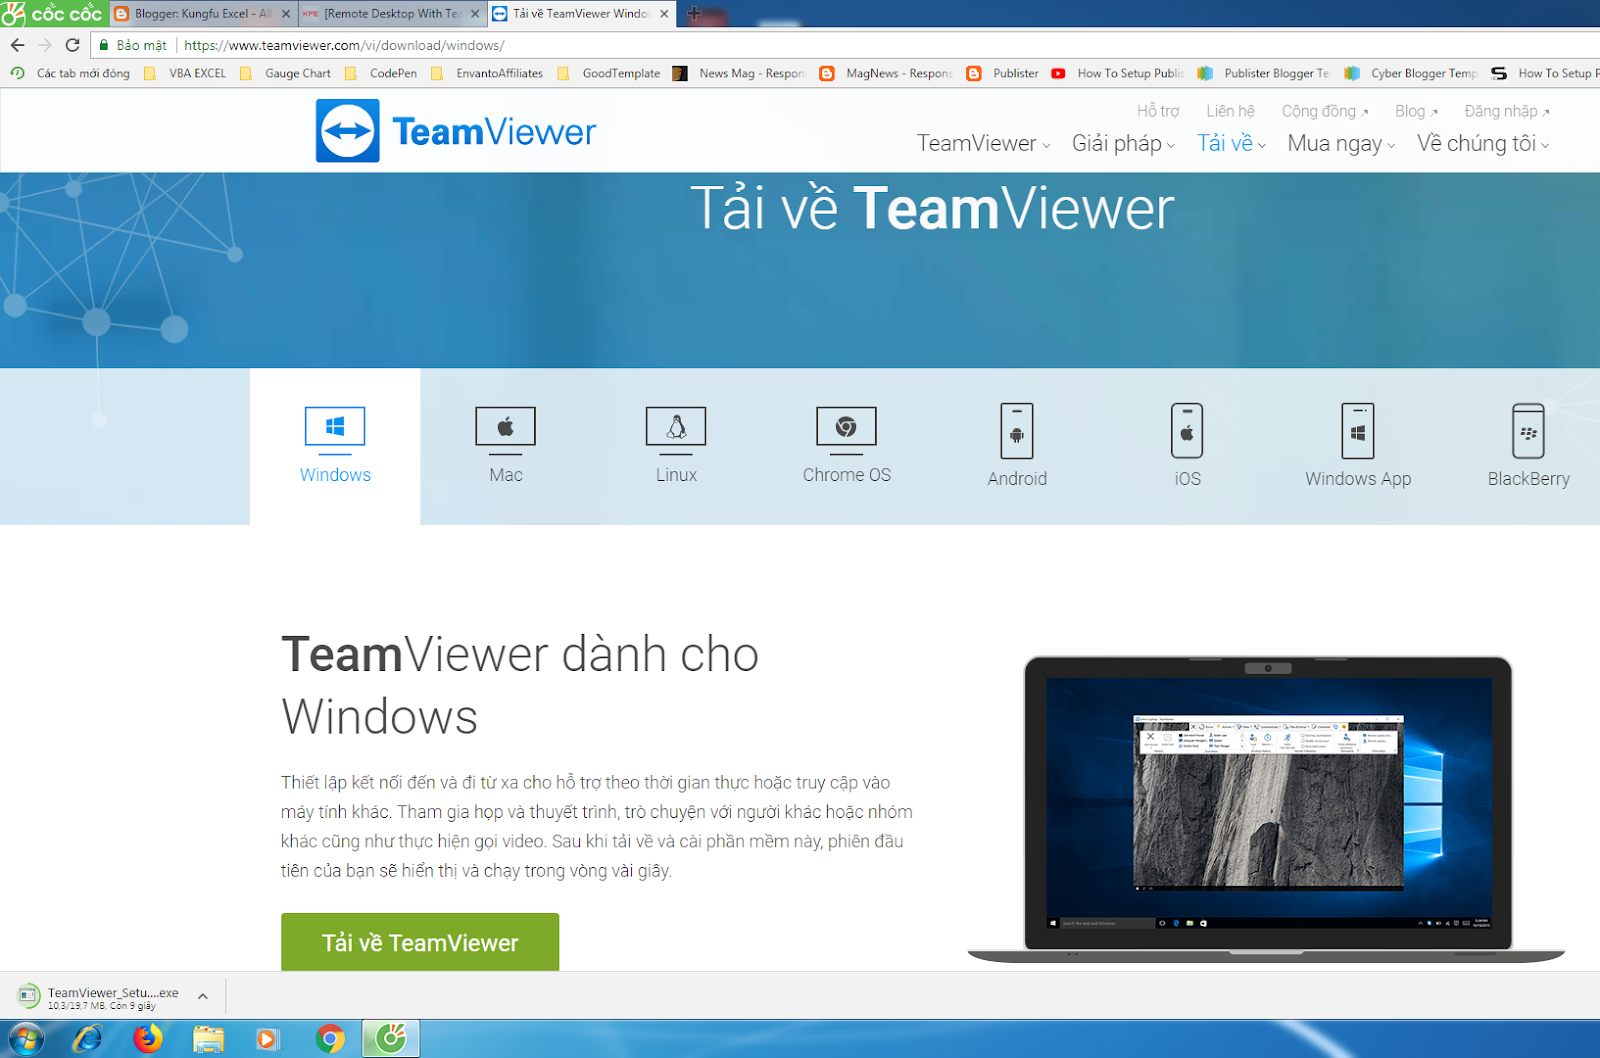Open the VBA EXCEL bookmark
The height and width of the screenshot is (1058, 1600).
pos(196,72)
